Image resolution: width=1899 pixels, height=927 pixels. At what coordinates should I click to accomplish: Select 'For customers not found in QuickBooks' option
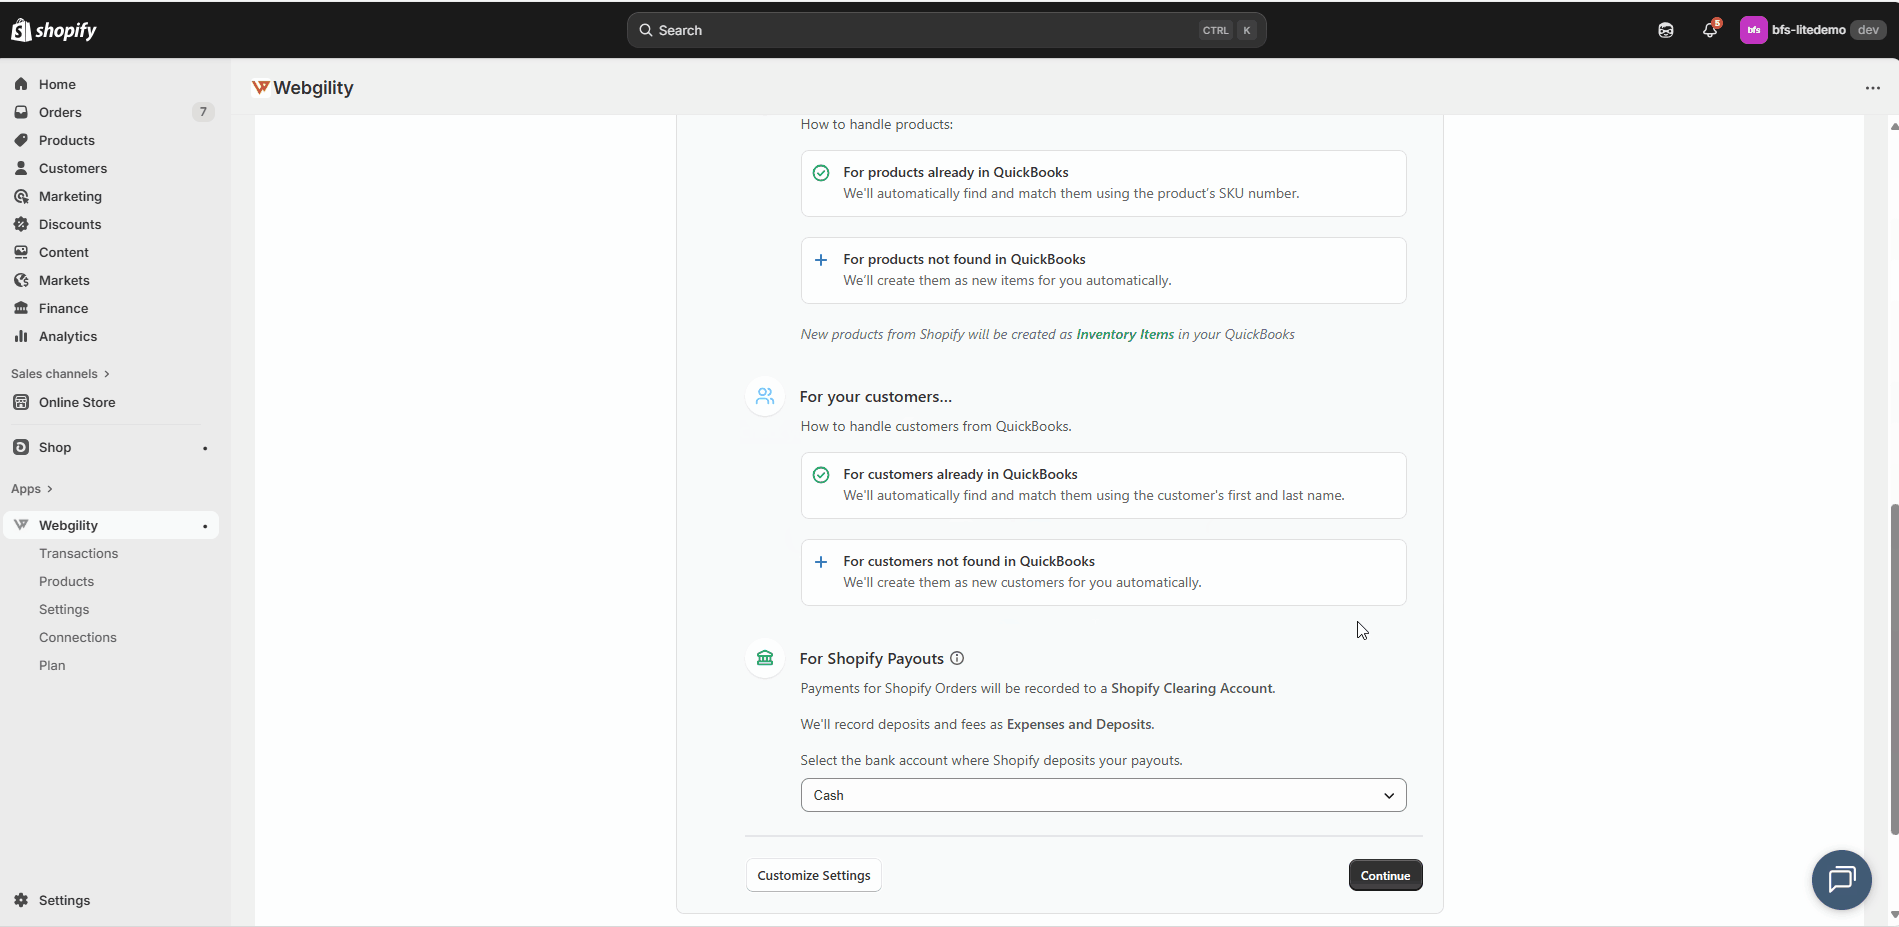(1103, 572)
